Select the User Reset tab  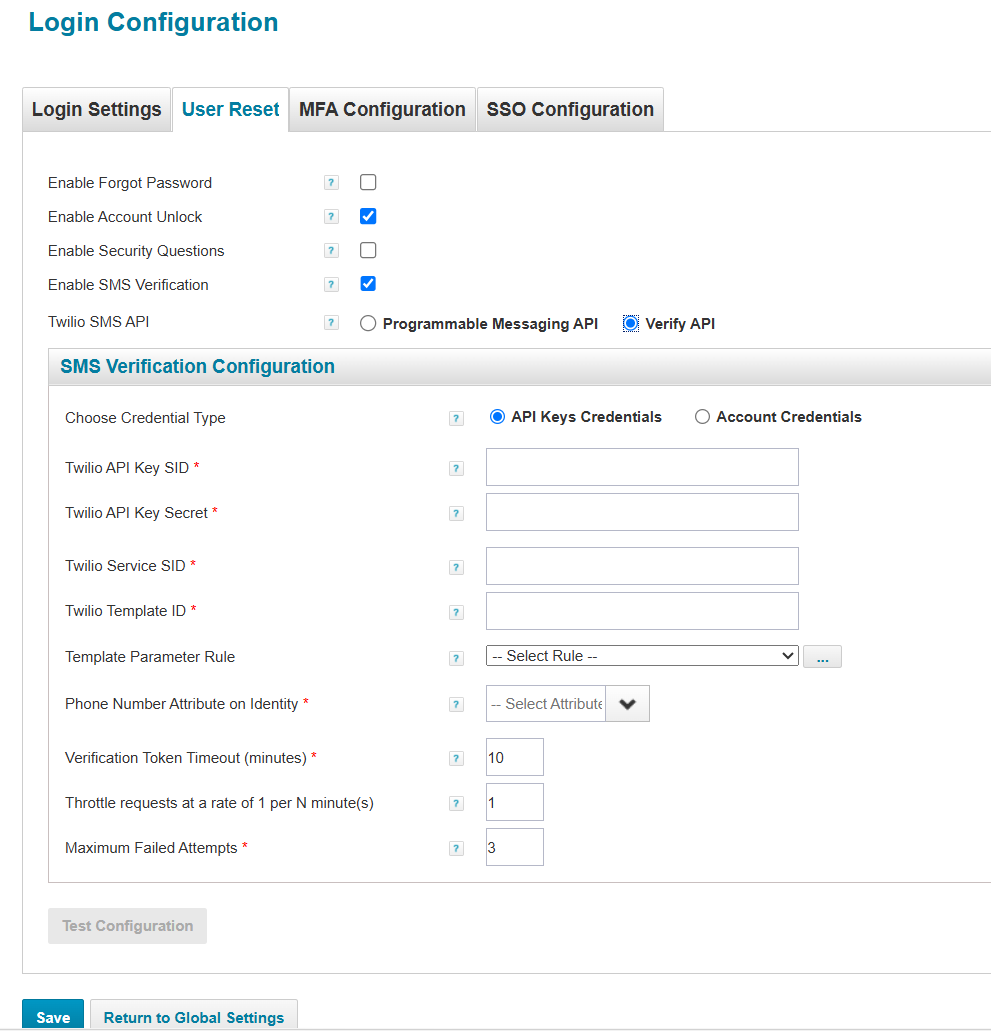231,109
